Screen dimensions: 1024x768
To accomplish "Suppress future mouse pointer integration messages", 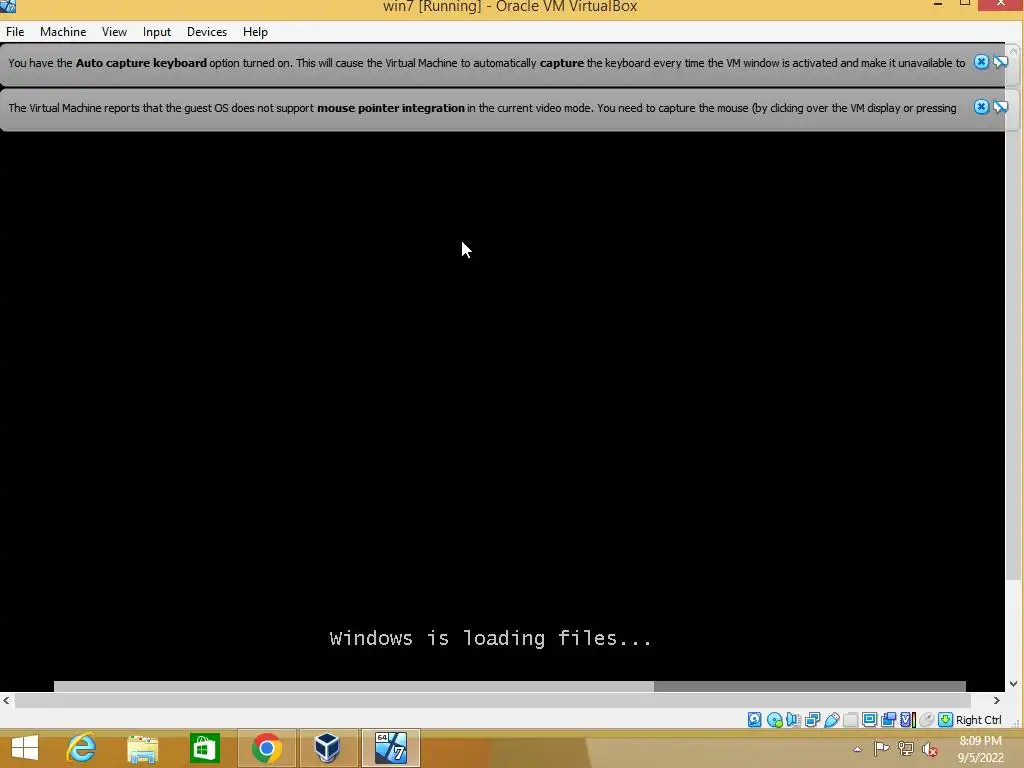I will pyautogui.click(x=1000, y=106).
